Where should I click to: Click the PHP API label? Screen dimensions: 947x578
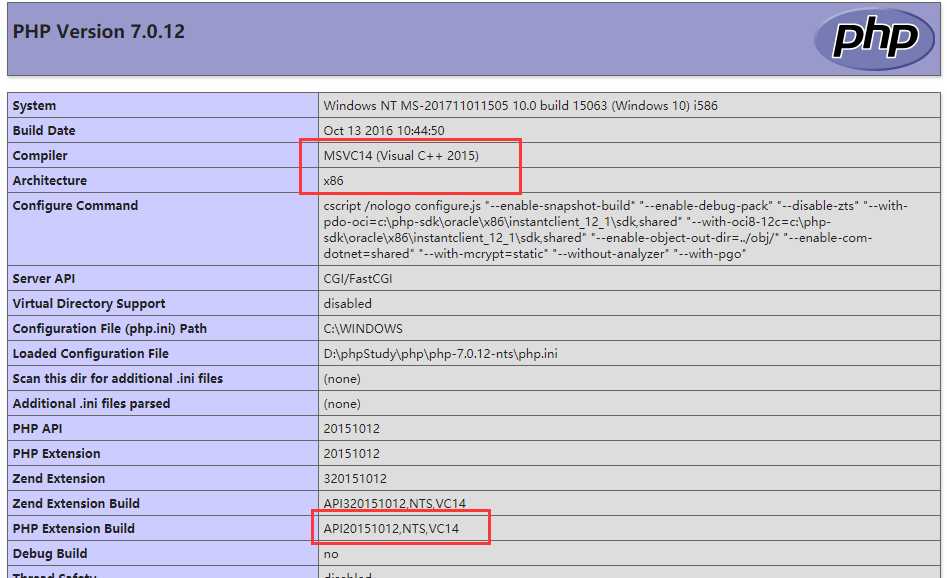(37, 428)
